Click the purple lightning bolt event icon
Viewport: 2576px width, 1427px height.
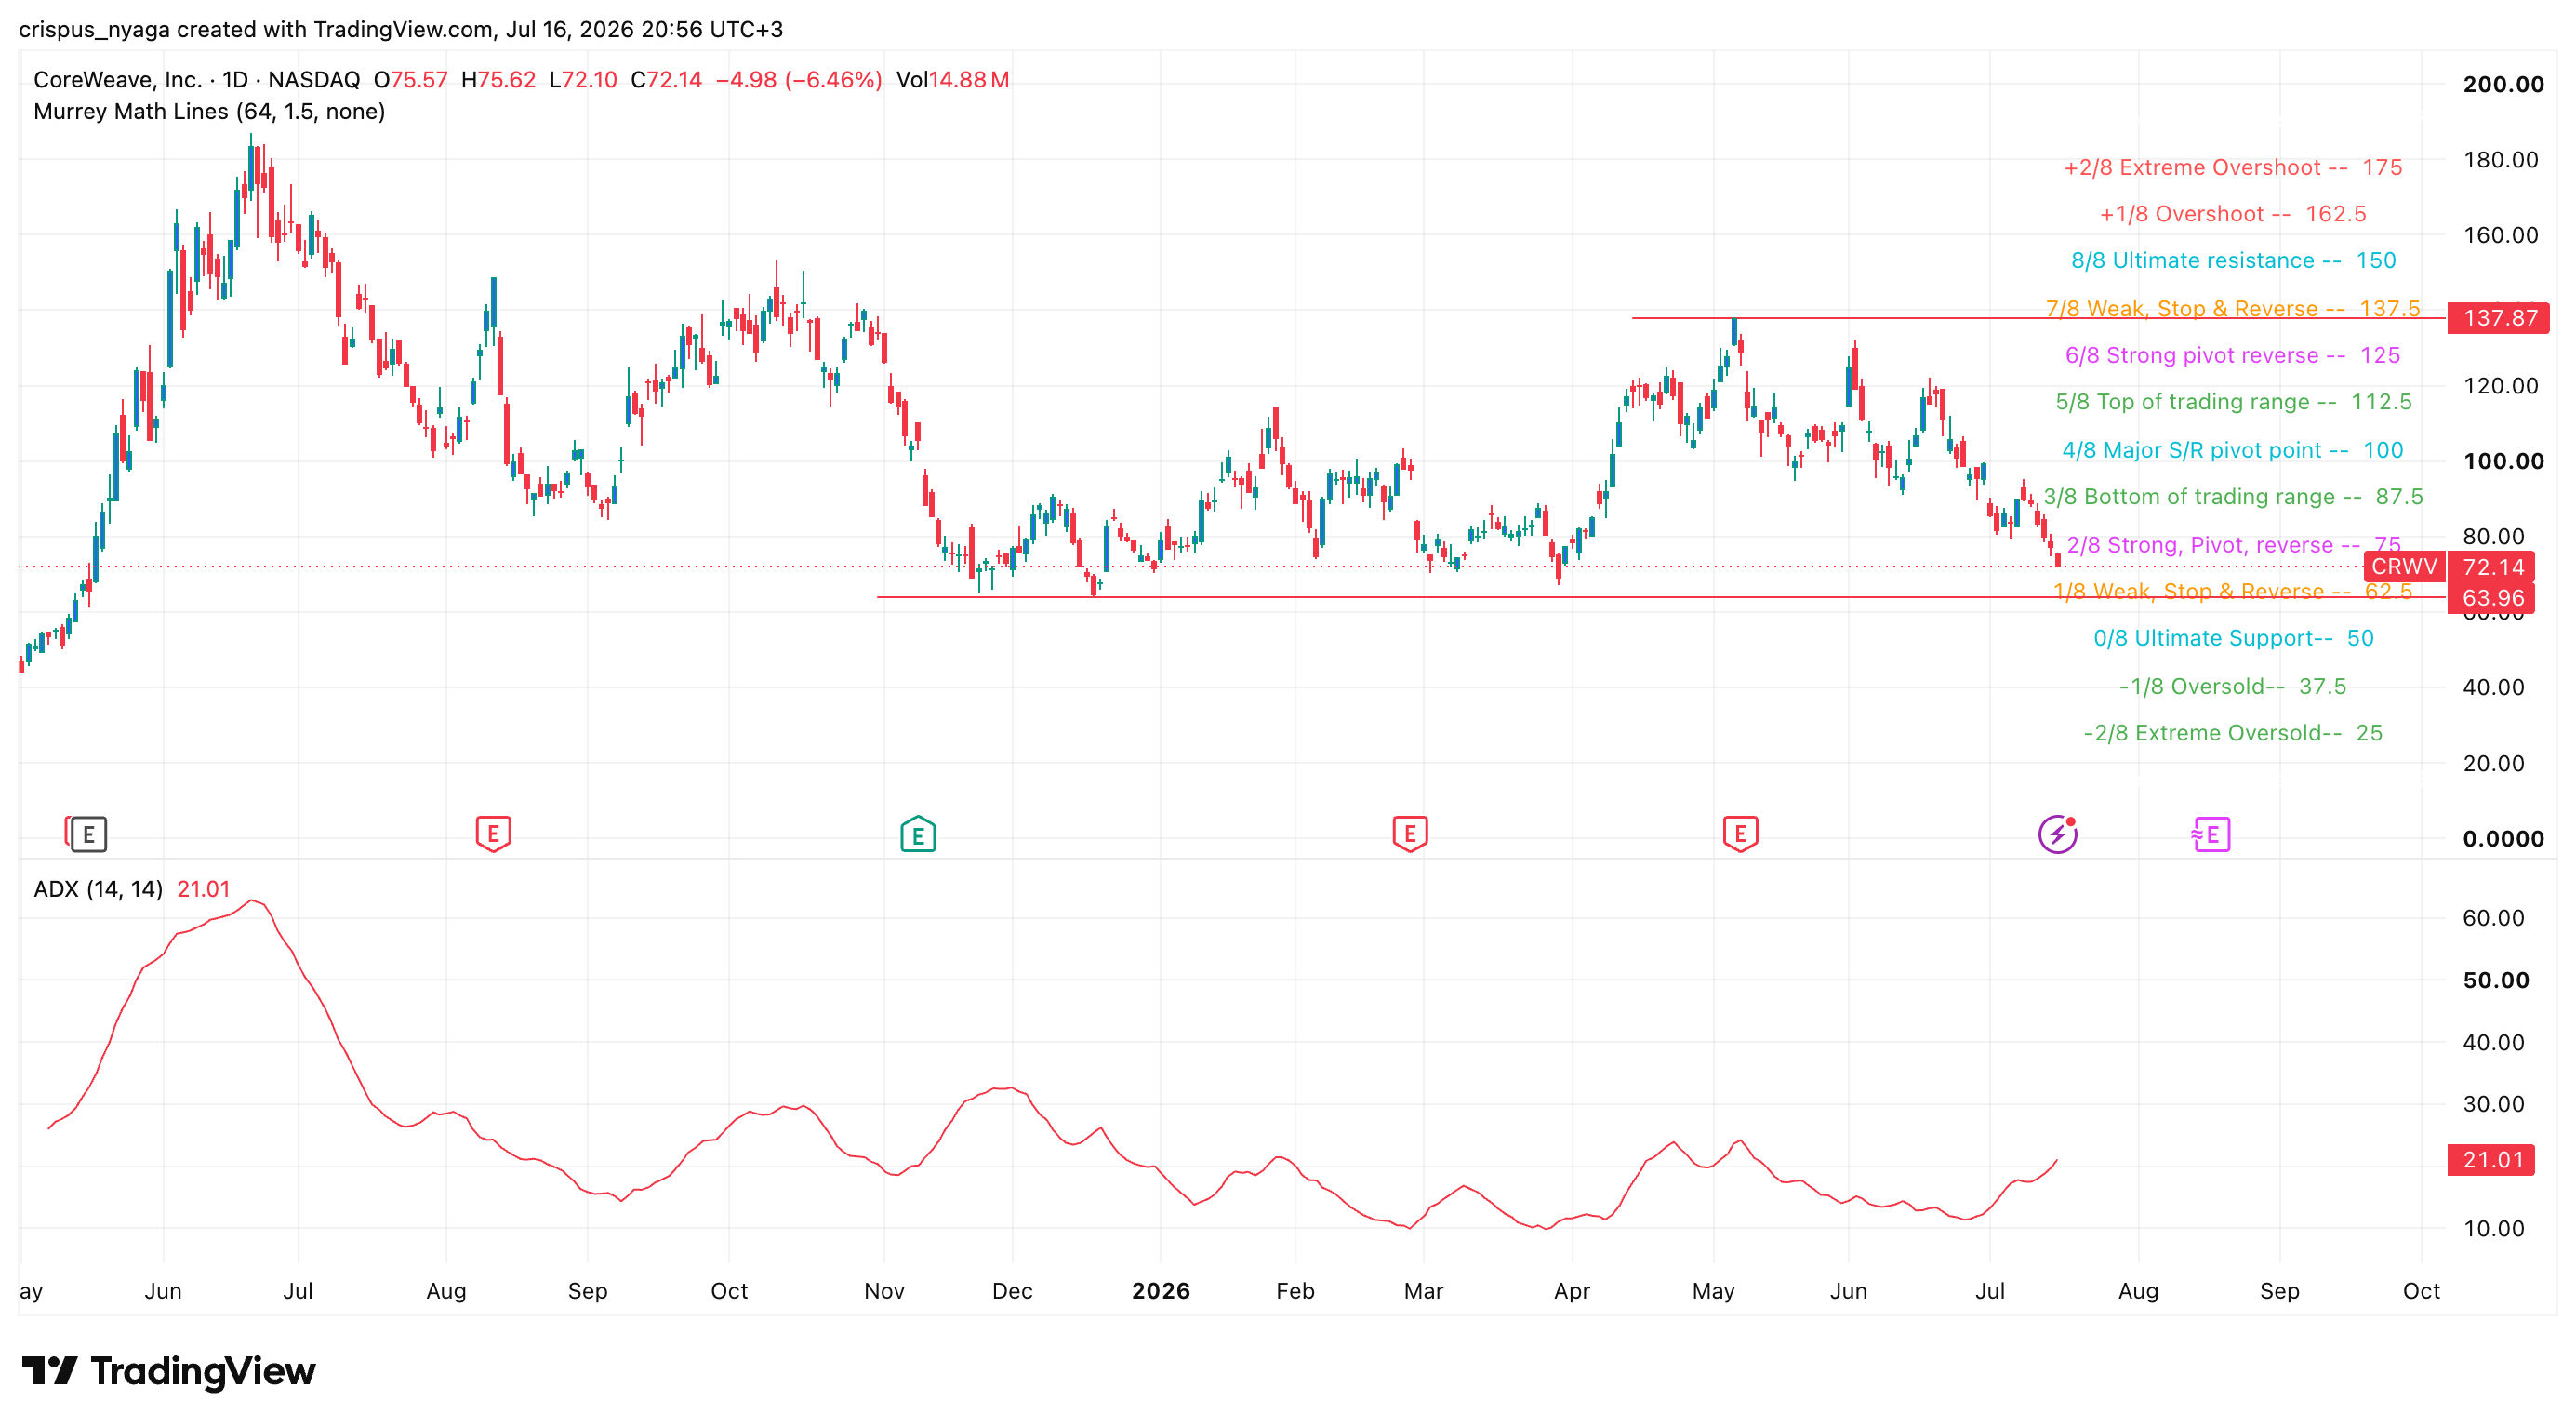click(2057, 833)
